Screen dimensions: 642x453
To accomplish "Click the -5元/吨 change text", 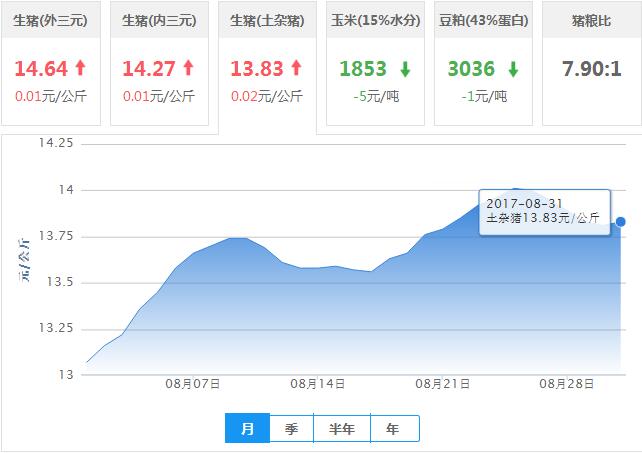I will coord(376,96).
